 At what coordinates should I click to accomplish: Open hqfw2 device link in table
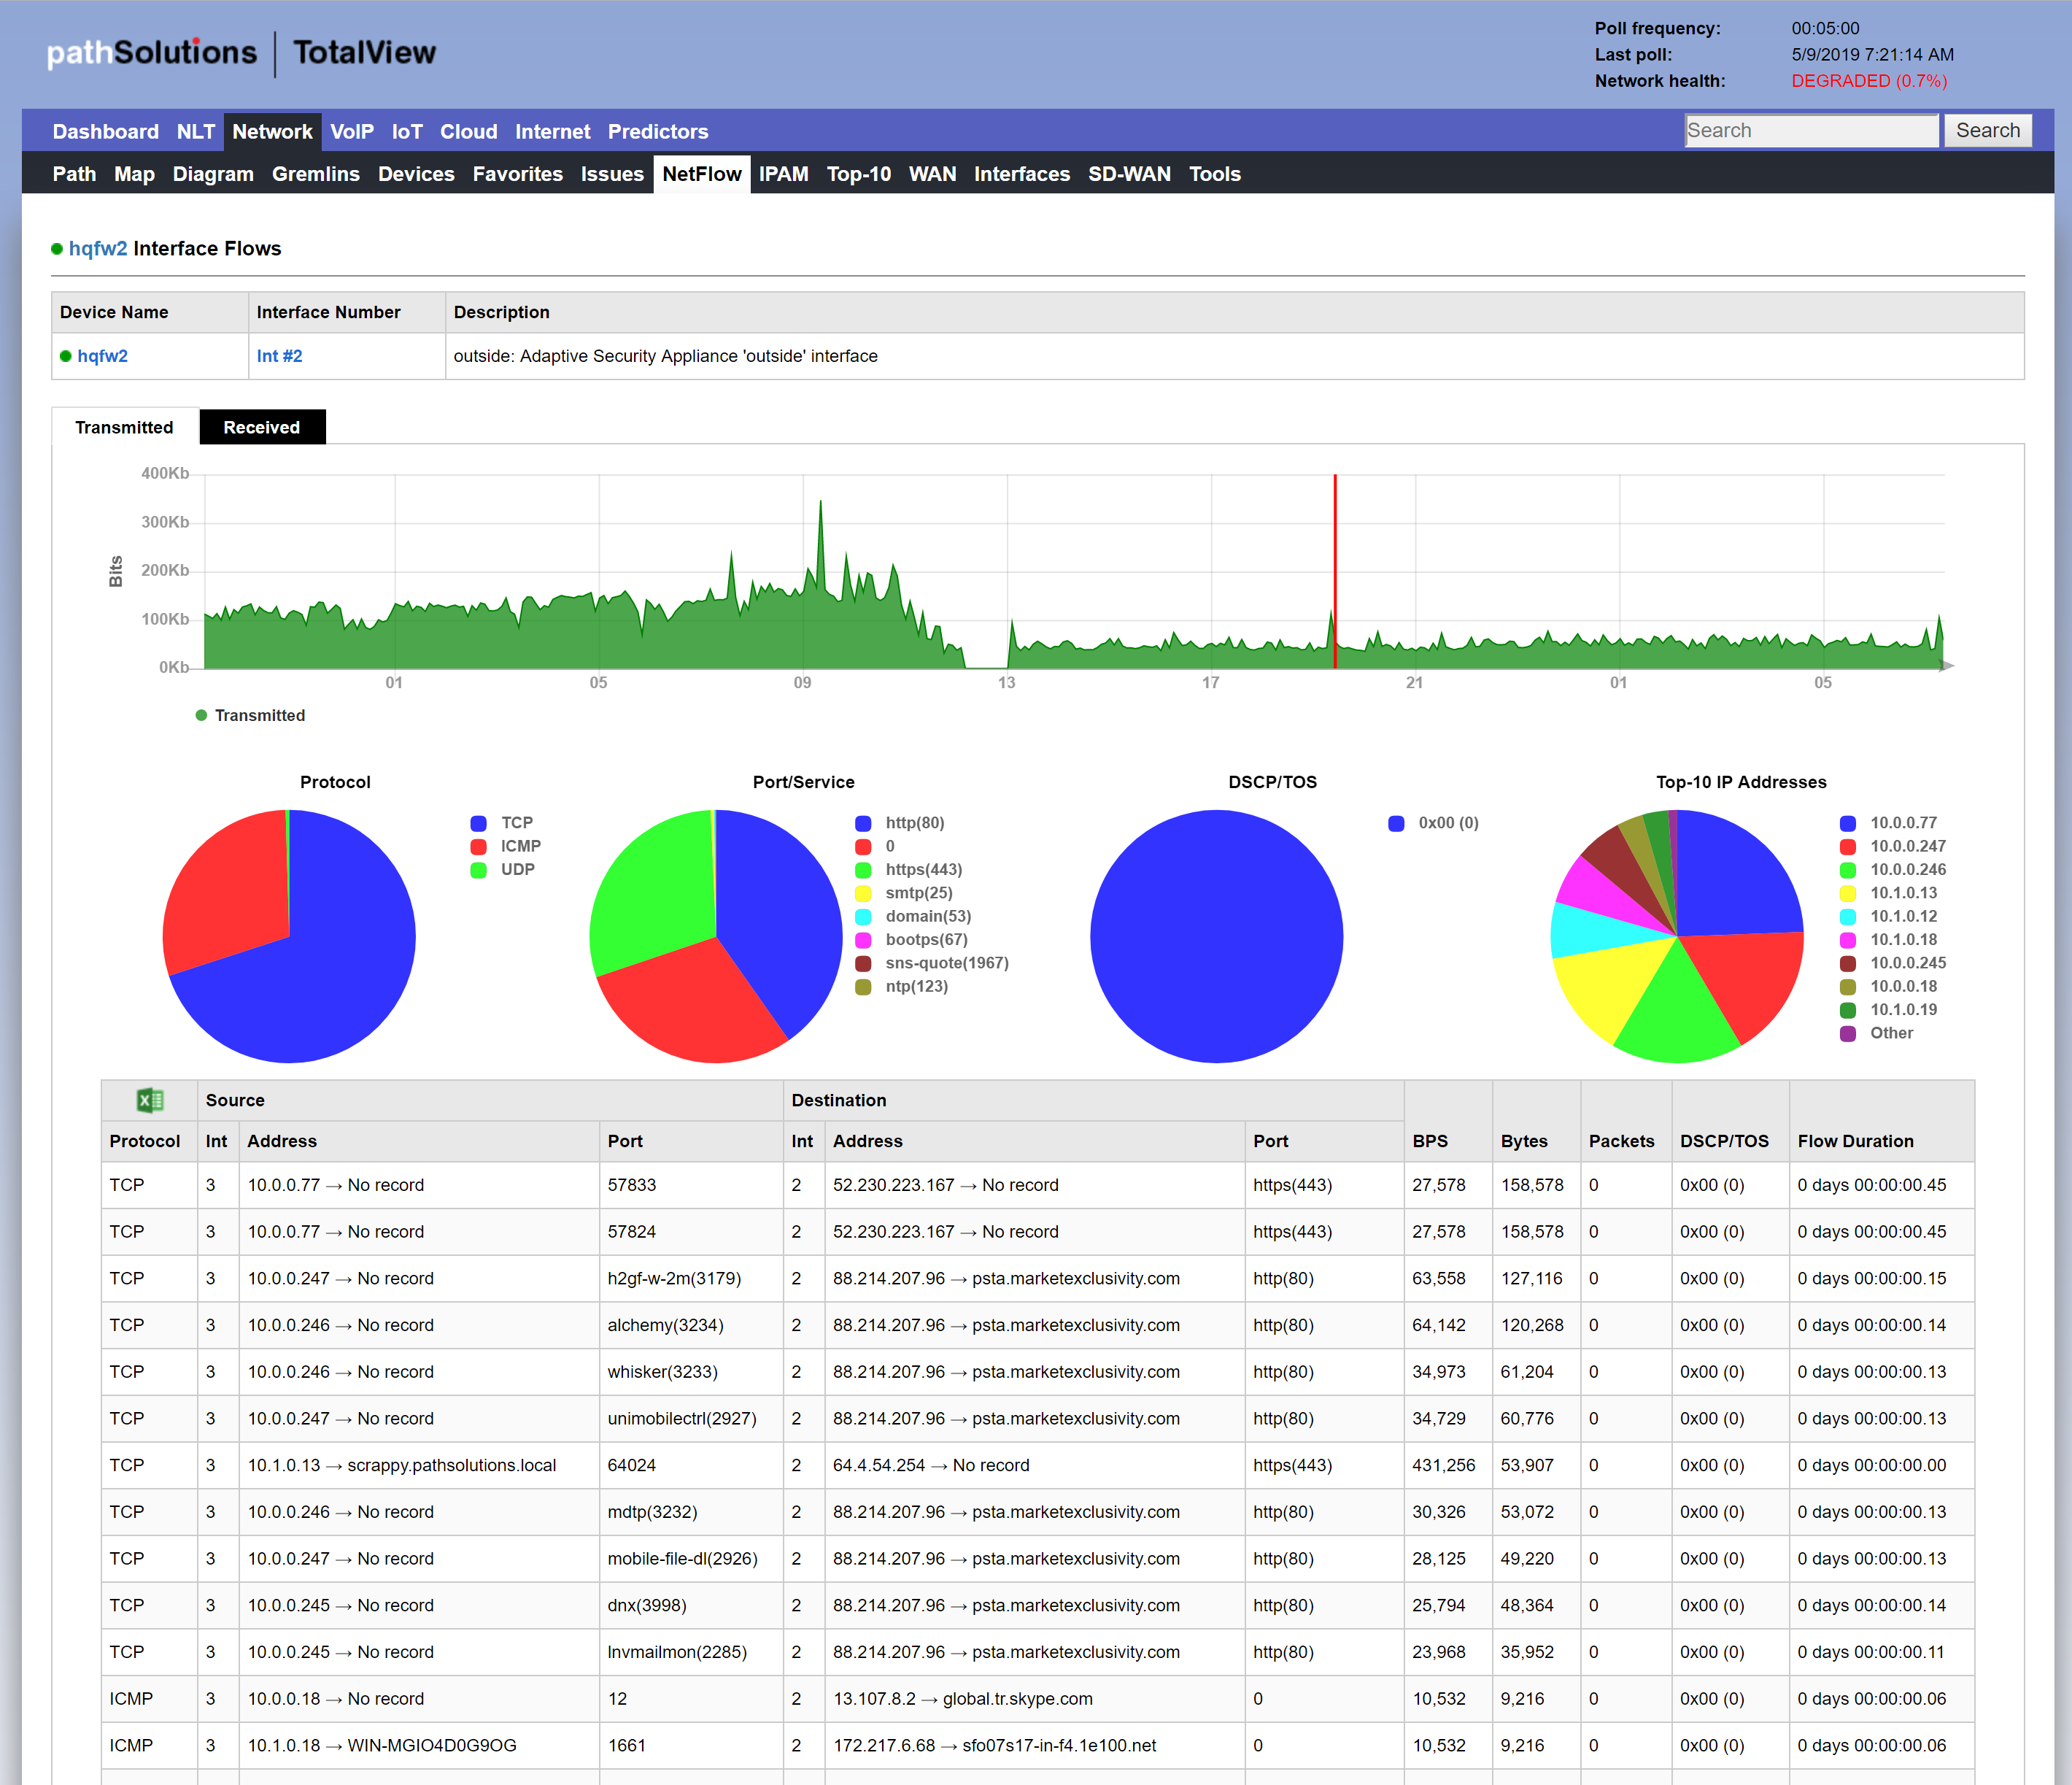coord(102,356)
